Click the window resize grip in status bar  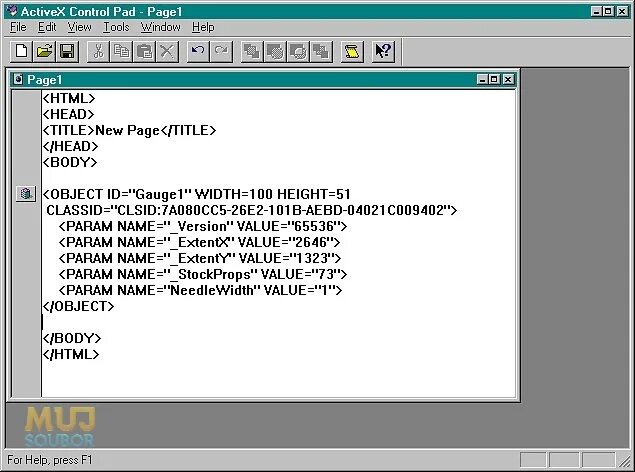pos(624,460)
